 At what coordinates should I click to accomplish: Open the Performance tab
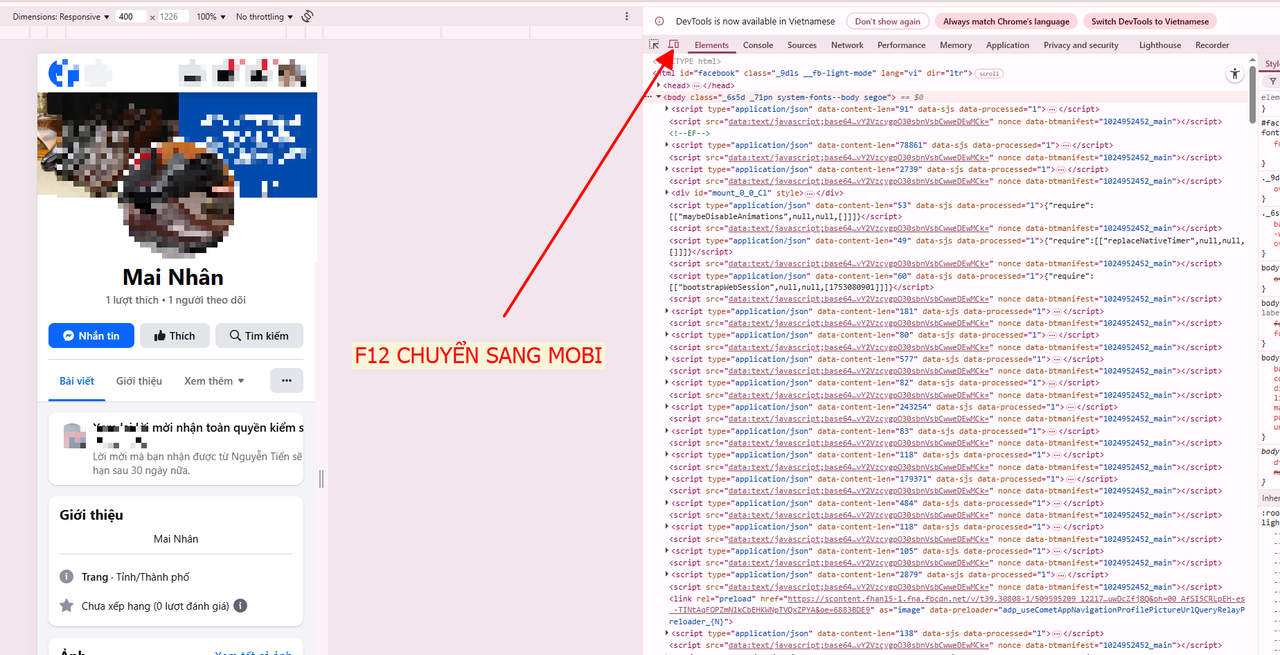pos(902,45)
